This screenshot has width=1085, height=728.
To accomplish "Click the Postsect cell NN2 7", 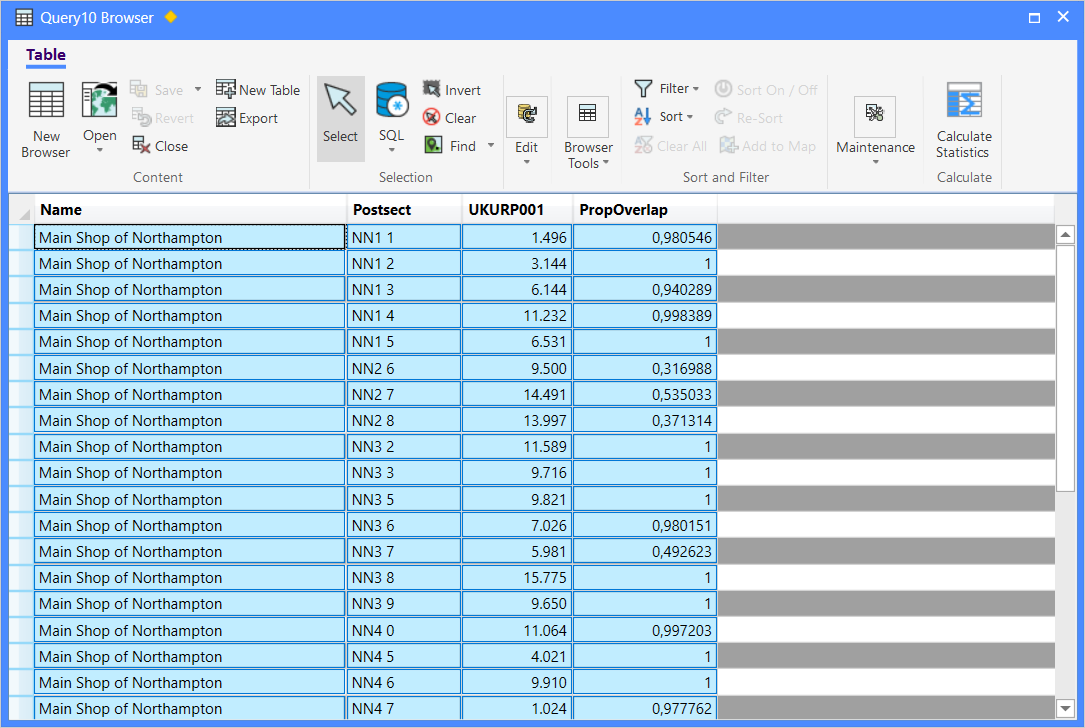I will click(404, 394).
